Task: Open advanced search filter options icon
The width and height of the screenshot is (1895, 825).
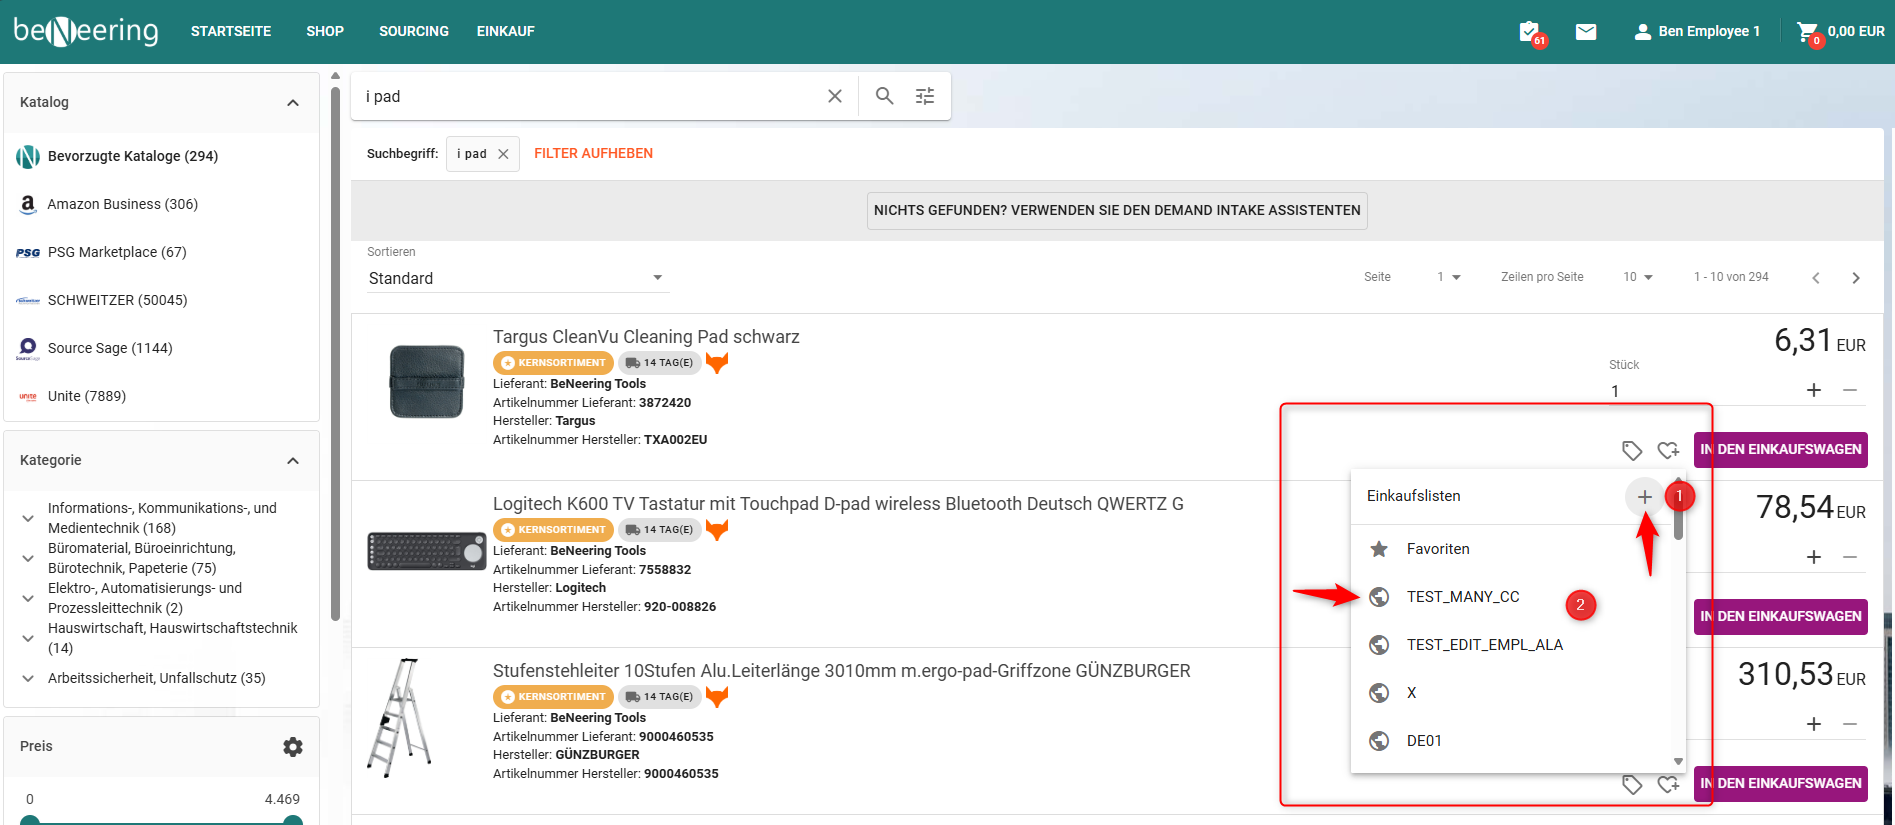Action: (925, 96)
